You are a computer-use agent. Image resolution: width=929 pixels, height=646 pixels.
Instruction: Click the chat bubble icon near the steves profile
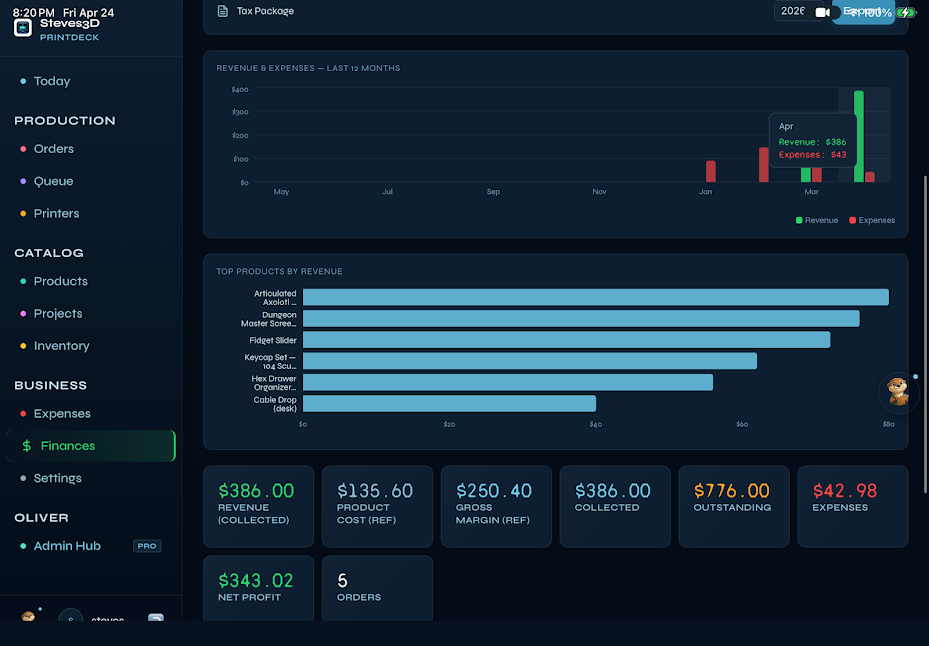pos(156,620)
